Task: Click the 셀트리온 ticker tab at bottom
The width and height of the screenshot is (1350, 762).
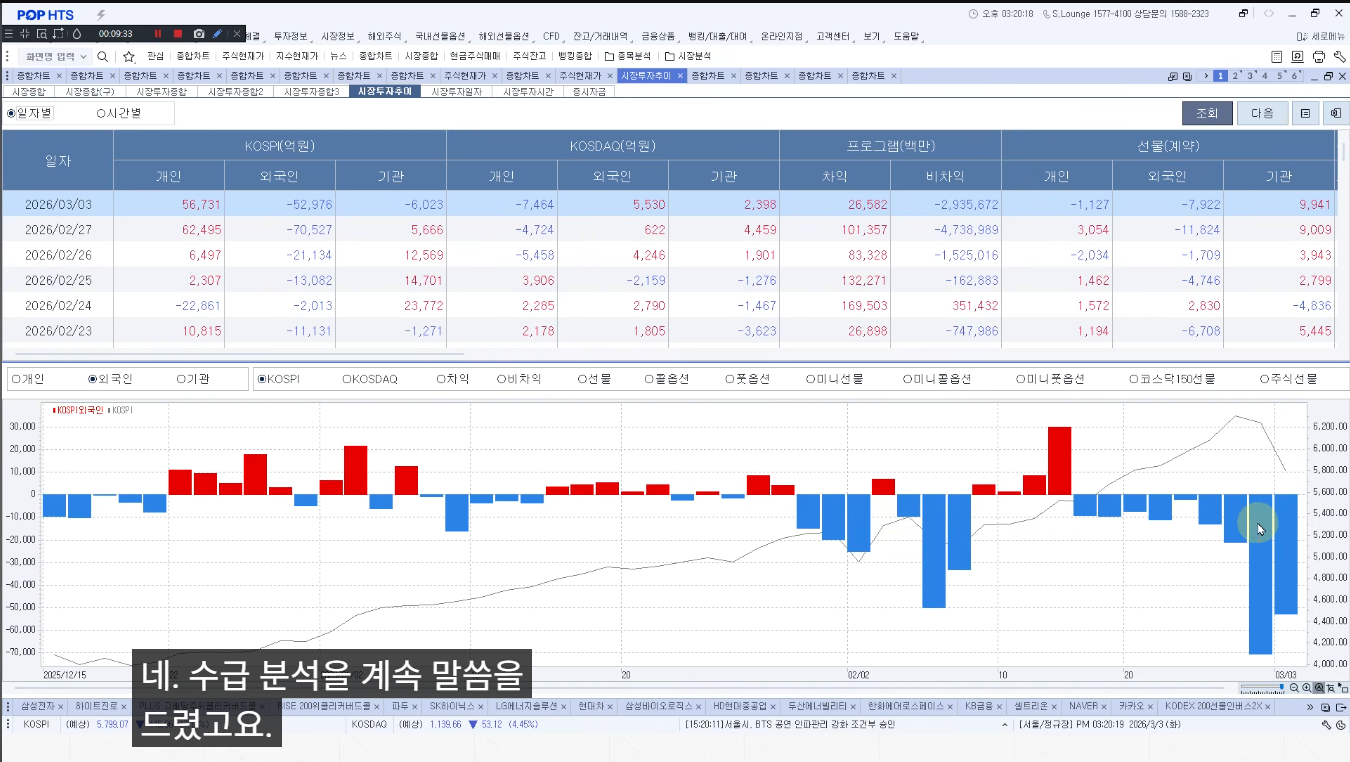Action: point(1029,706)
